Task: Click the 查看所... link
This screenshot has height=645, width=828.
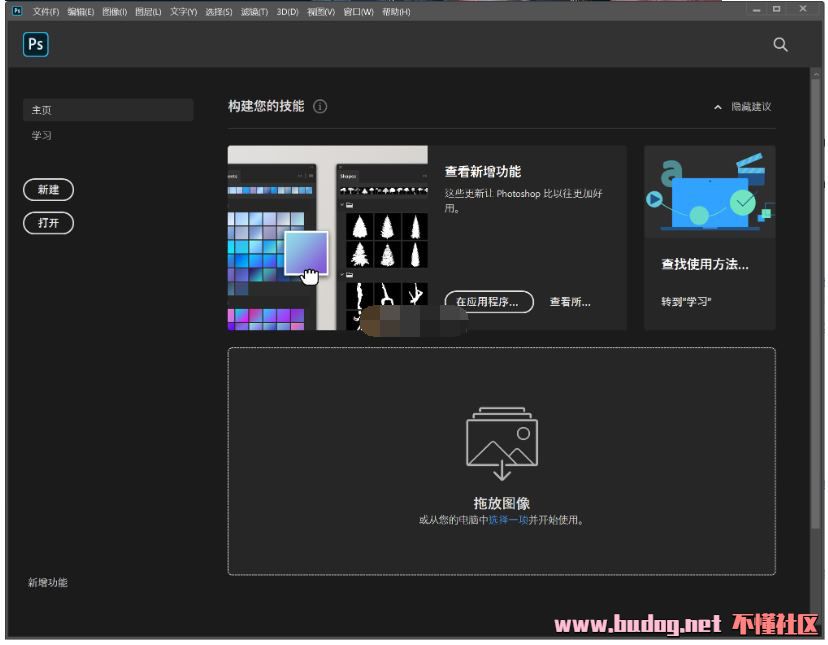Action: [x=570, y=302]
